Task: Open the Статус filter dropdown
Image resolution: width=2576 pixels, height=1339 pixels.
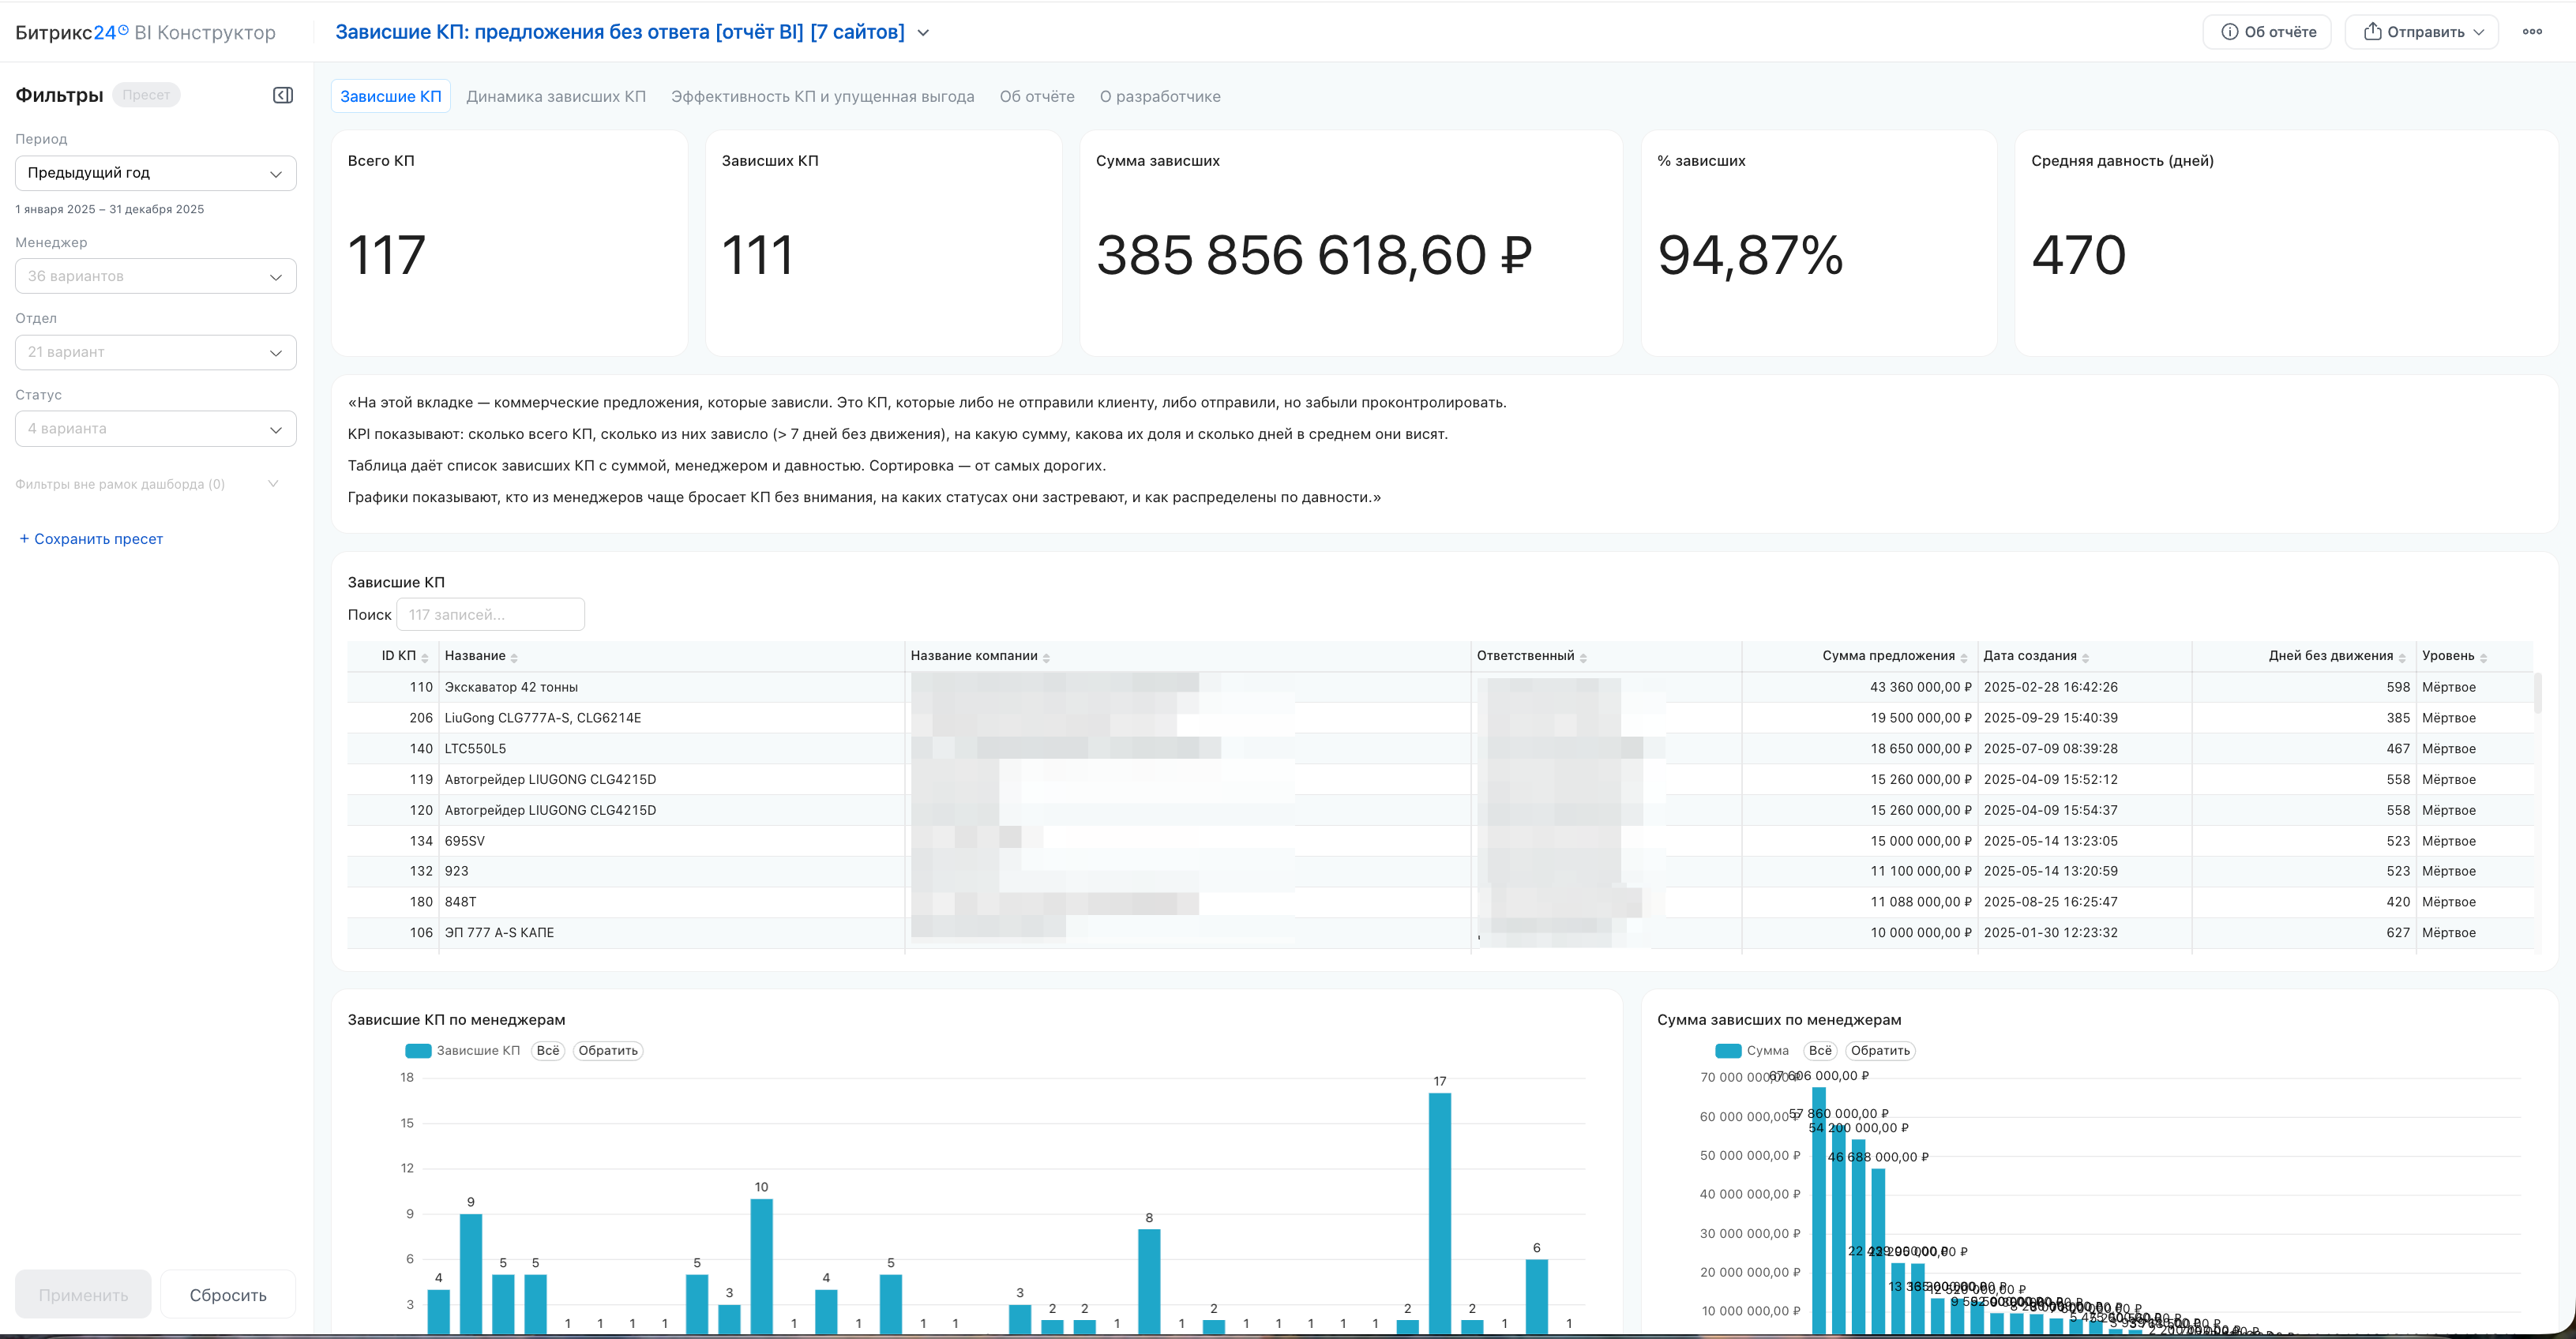Action: tap(156, 429)
